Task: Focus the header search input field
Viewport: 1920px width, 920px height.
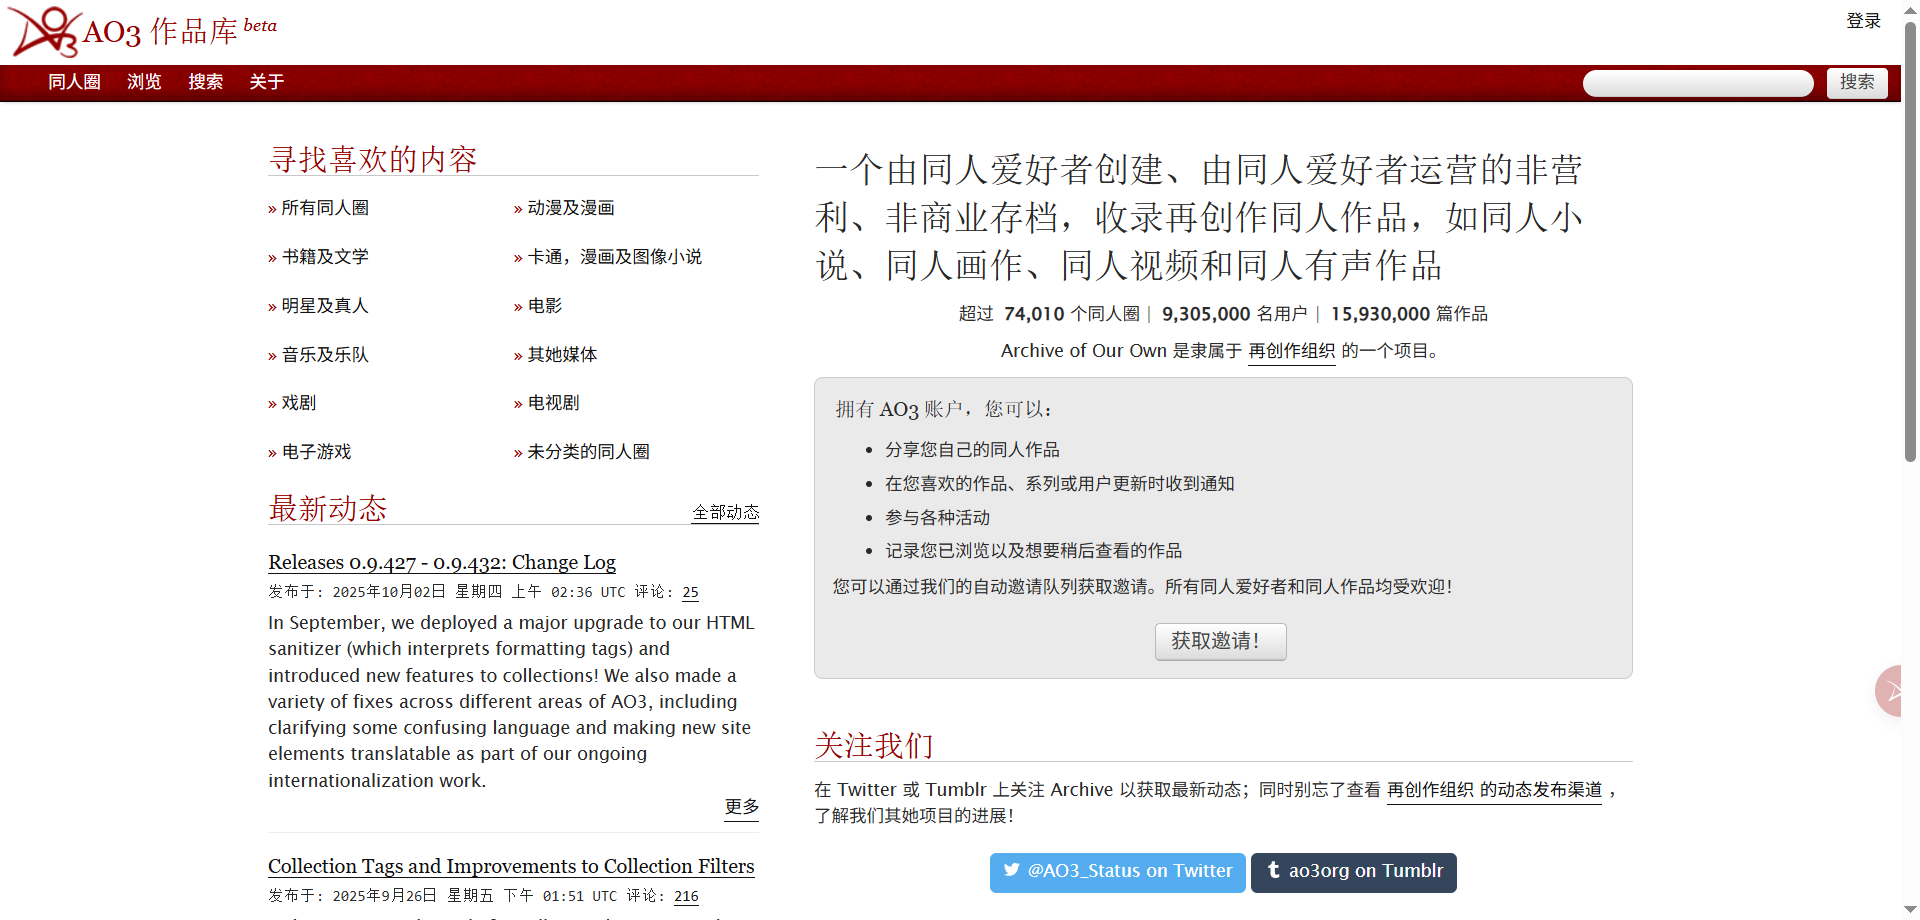Action: click(1697, 83)
